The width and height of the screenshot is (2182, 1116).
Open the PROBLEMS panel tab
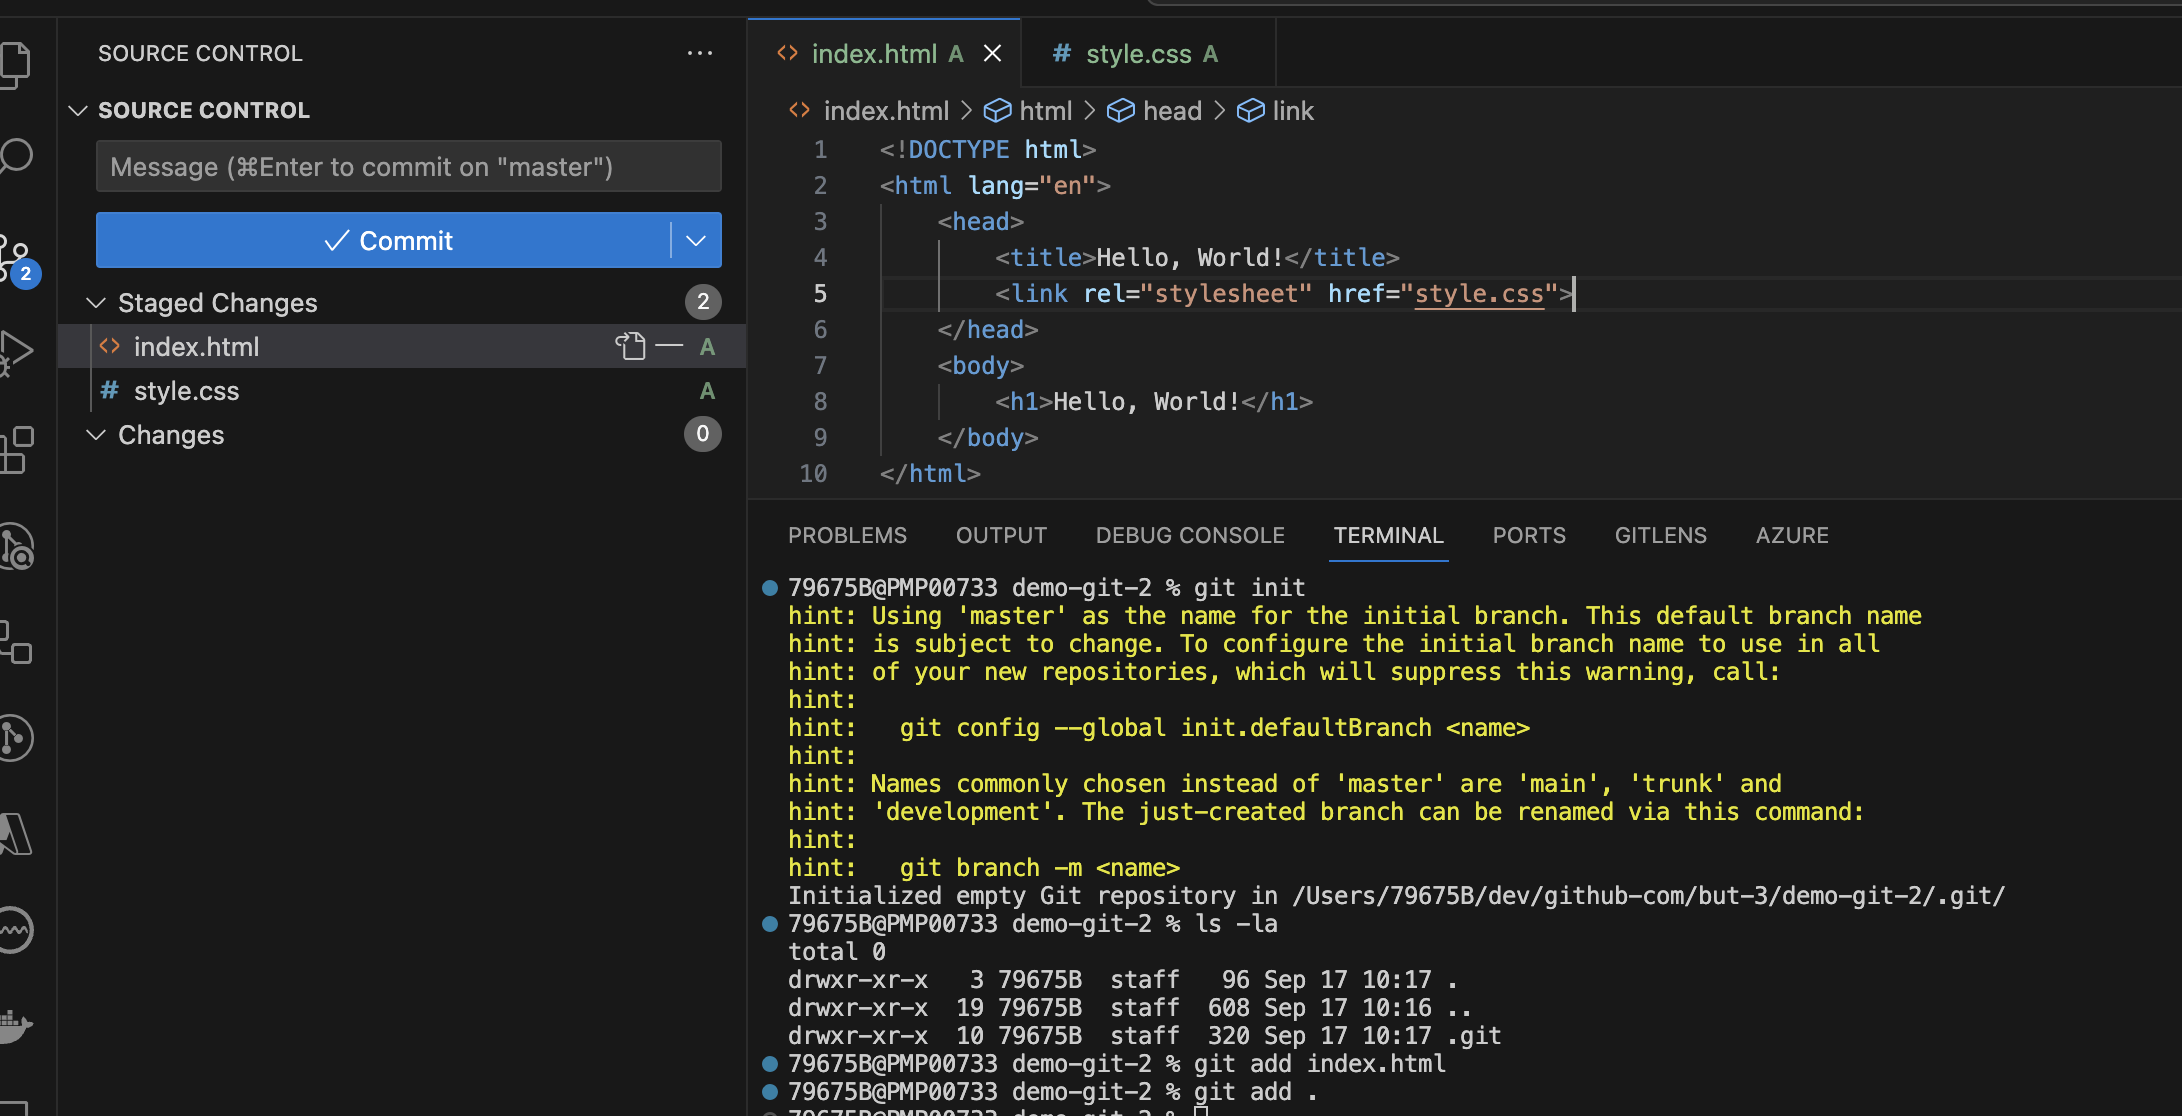pyautogui.click(x=847, y=535)
